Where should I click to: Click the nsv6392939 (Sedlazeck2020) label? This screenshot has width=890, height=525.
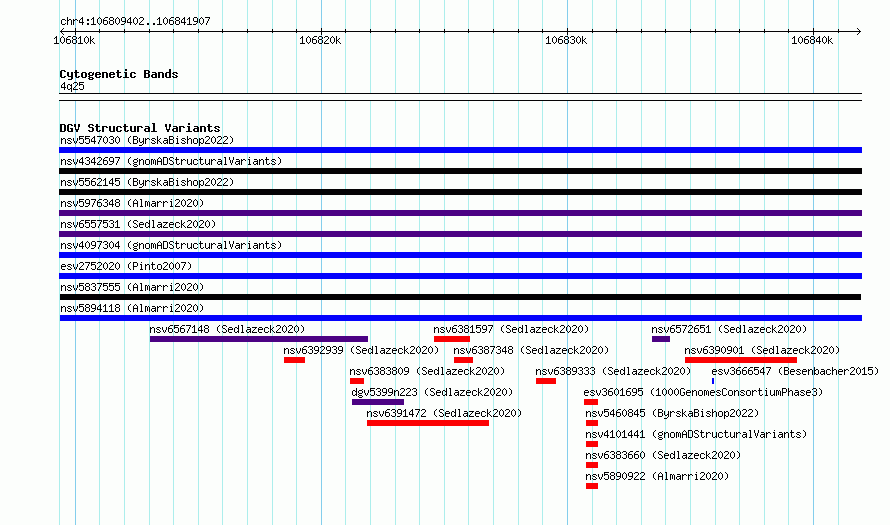point(362,350)
